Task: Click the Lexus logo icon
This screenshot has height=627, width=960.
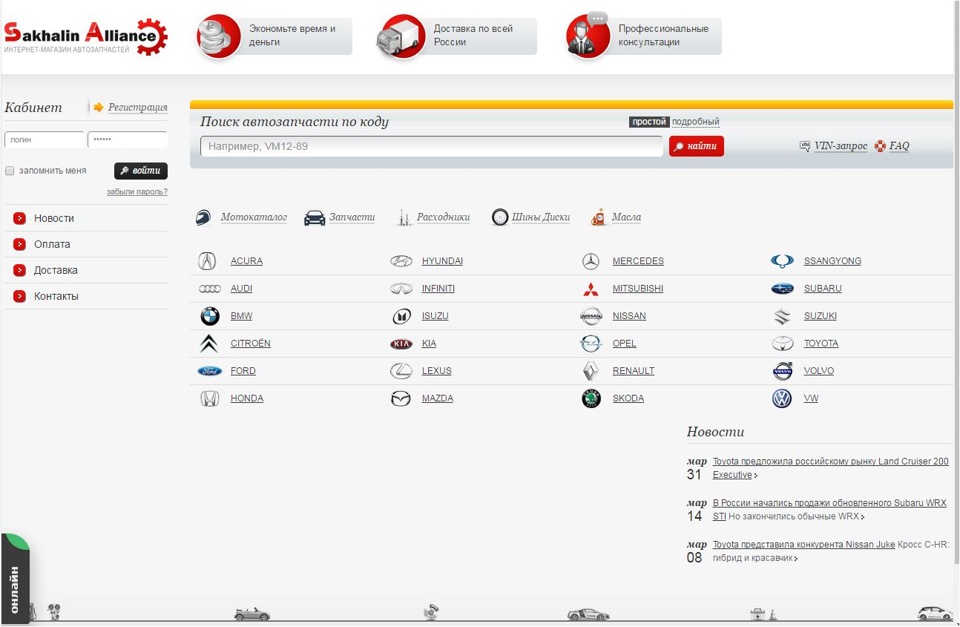Action: point(402,371)
